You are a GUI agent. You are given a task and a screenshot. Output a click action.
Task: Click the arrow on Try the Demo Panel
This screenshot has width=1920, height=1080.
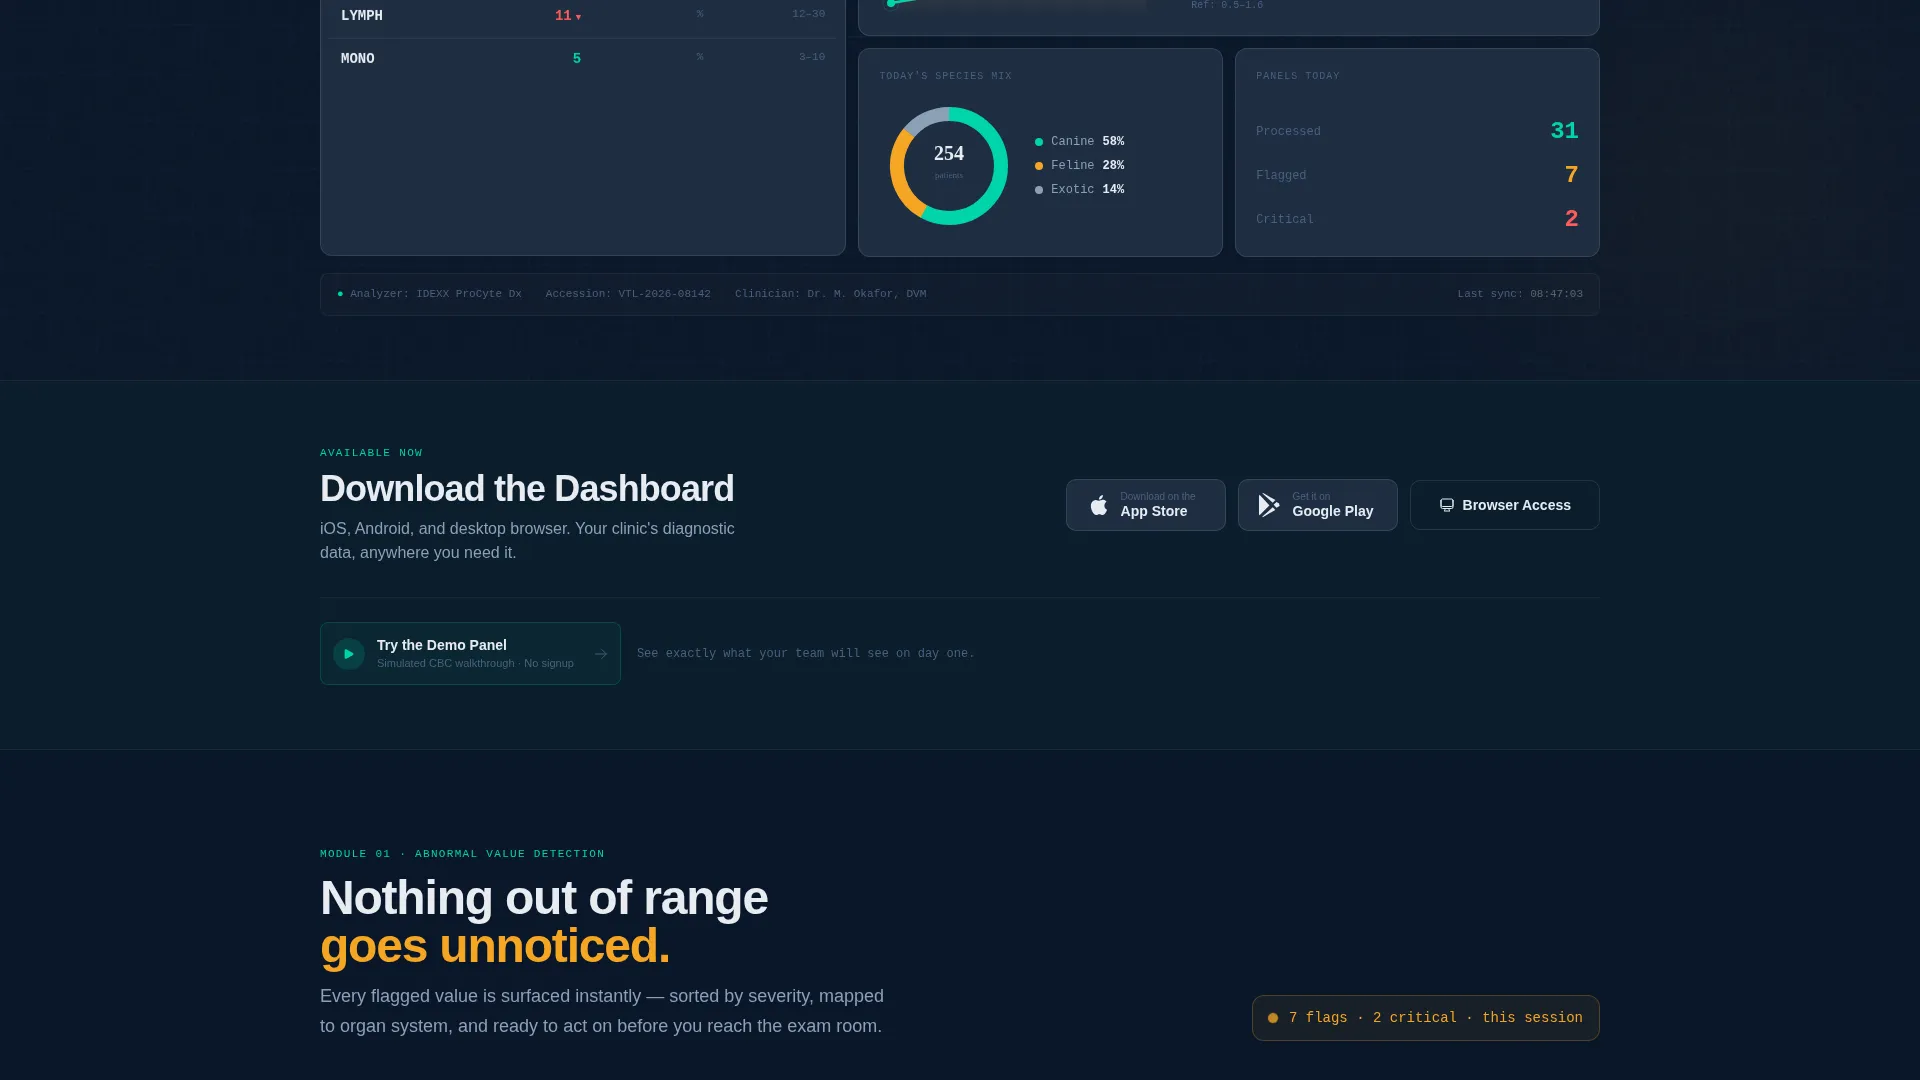[601, 654]
